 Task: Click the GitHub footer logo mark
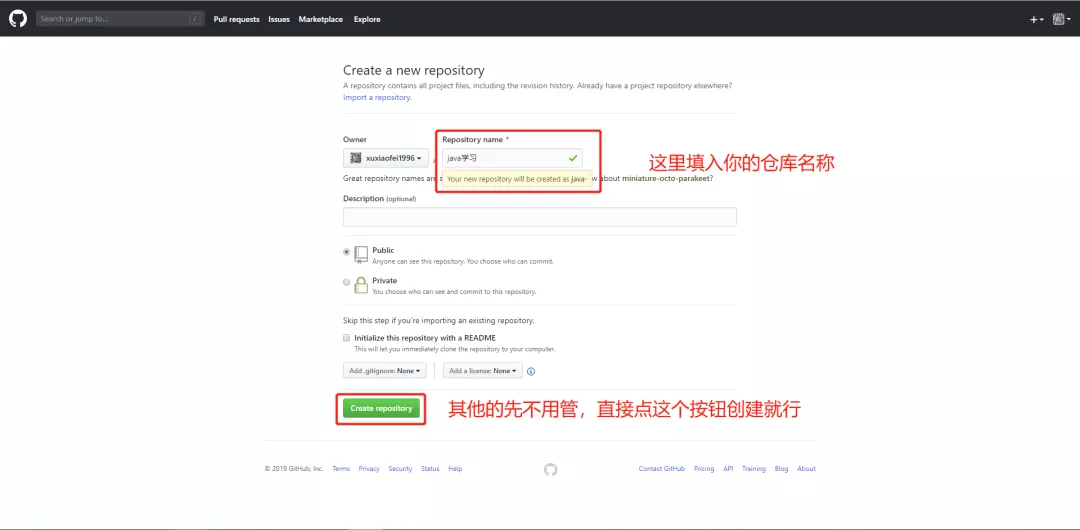tap(550, 469)
